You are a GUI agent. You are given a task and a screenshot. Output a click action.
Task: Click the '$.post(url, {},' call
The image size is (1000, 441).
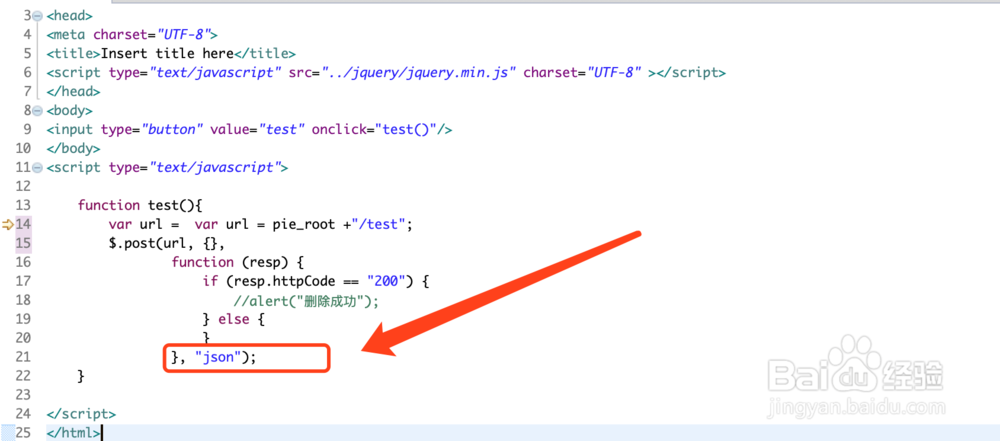tap(167, 244)
